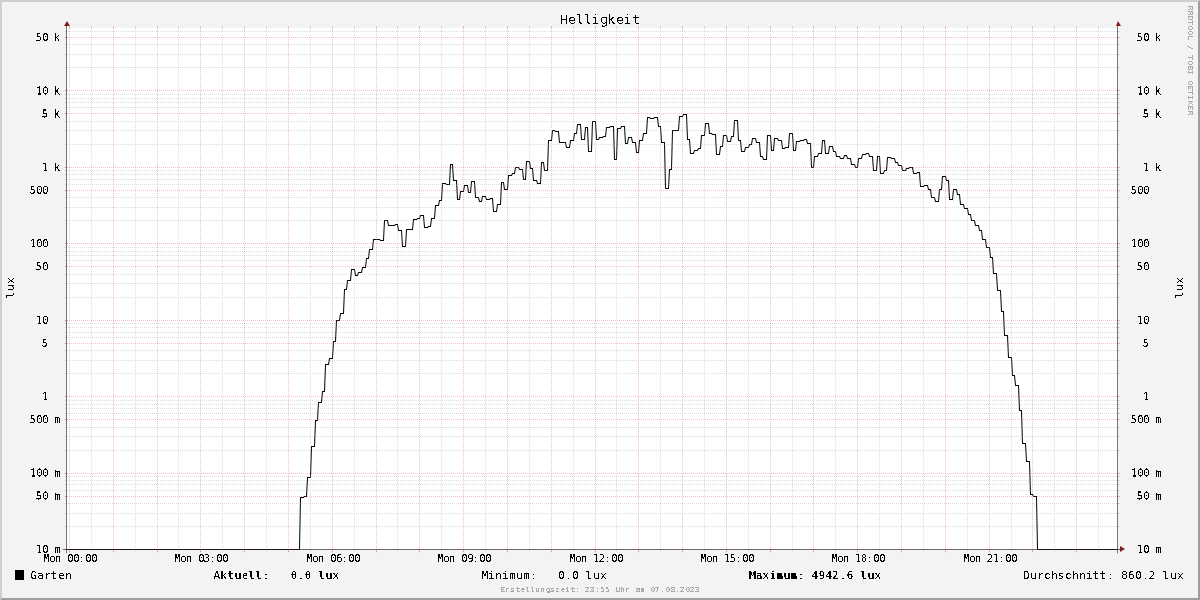1200x600 pixels.
Task: Click the current value '0.0 lux' beside Aktuell
Action: click(x=314, y=575)
